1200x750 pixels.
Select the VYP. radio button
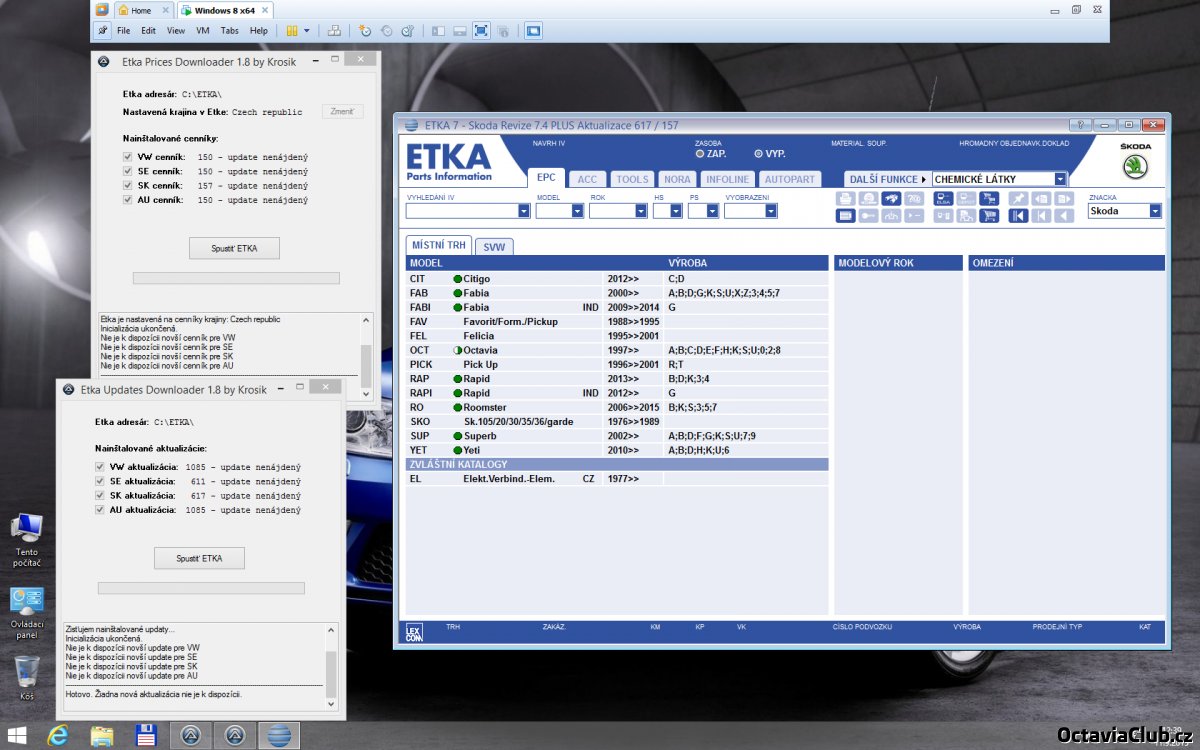pos(758,154)
